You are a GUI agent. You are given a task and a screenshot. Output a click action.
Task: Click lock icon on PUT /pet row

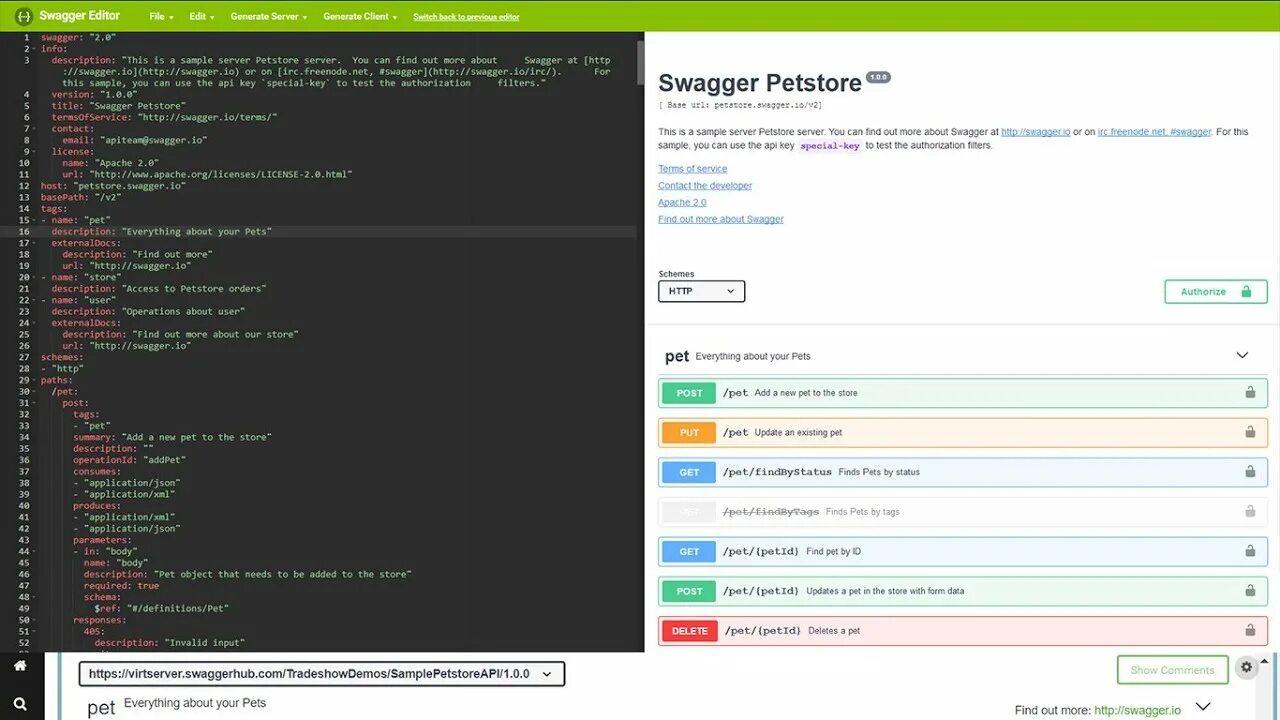tap(1250, 432)
